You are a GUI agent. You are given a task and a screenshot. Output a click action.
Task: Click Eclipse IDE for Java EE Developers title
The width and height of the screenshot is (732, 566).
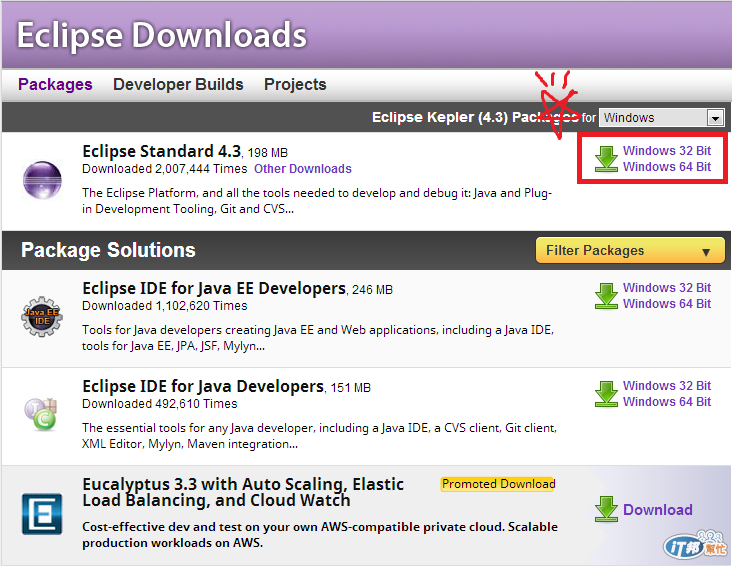click(x=214, y=288)
